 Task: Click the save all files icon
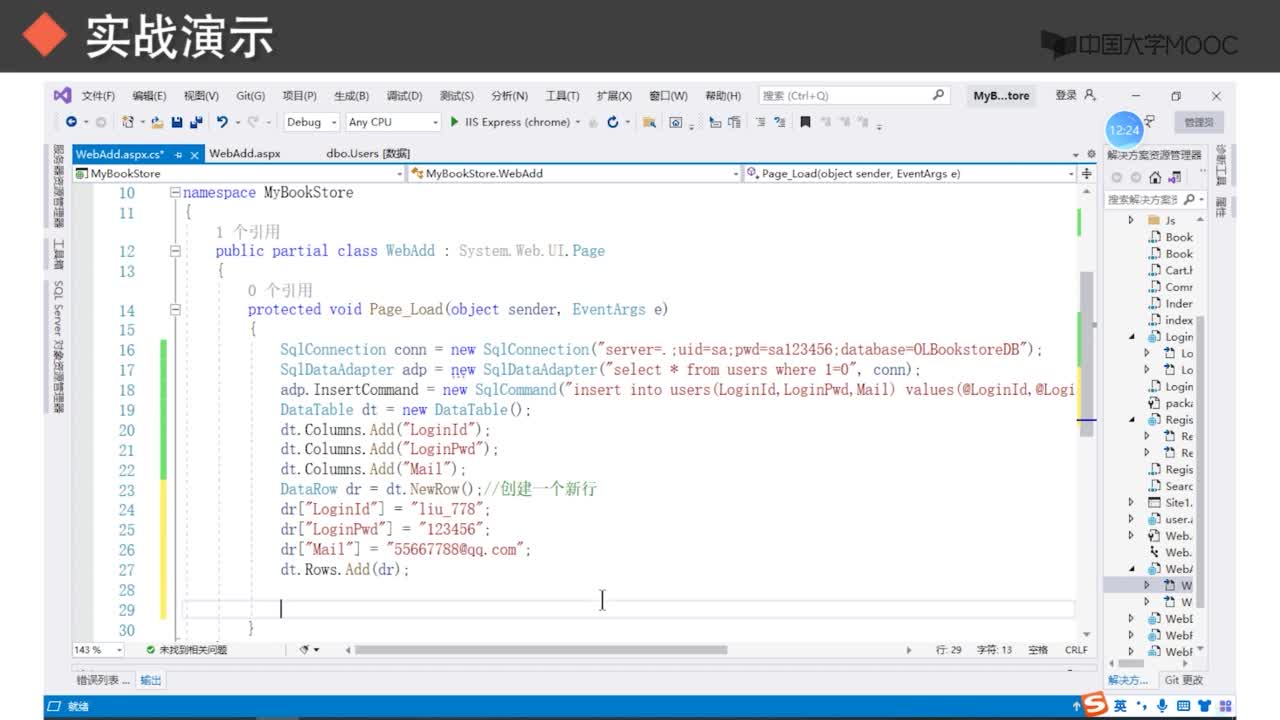[x=195, y=122]
